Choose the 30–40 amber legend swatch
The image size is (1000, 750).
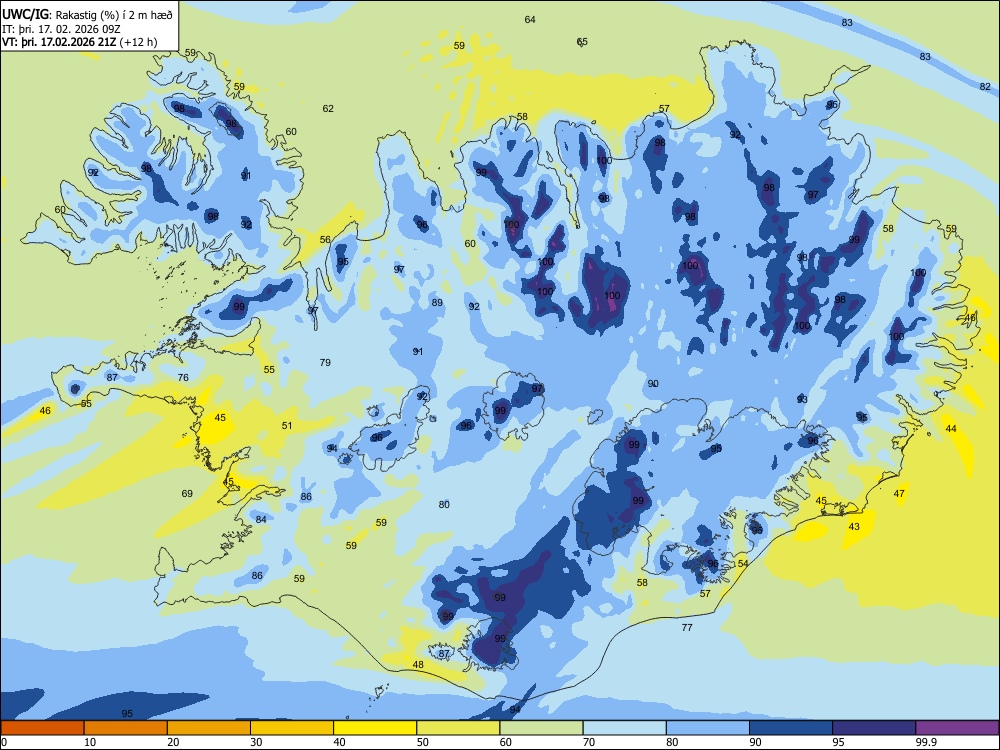(292, 728)
